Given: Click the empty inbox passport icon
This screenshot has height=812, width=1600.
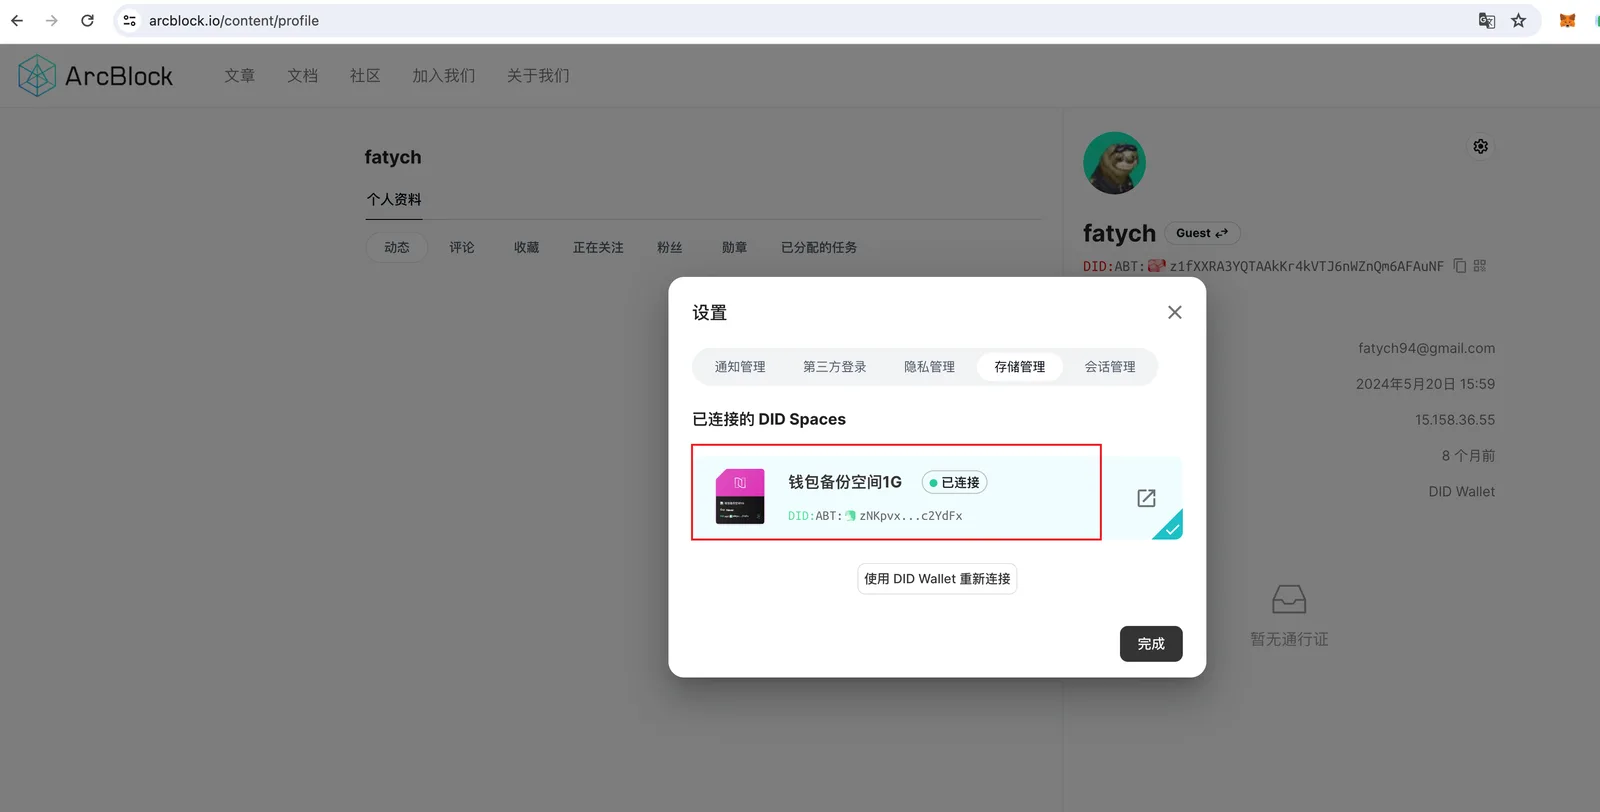Looking at the screenshot, I should 1289,600.
